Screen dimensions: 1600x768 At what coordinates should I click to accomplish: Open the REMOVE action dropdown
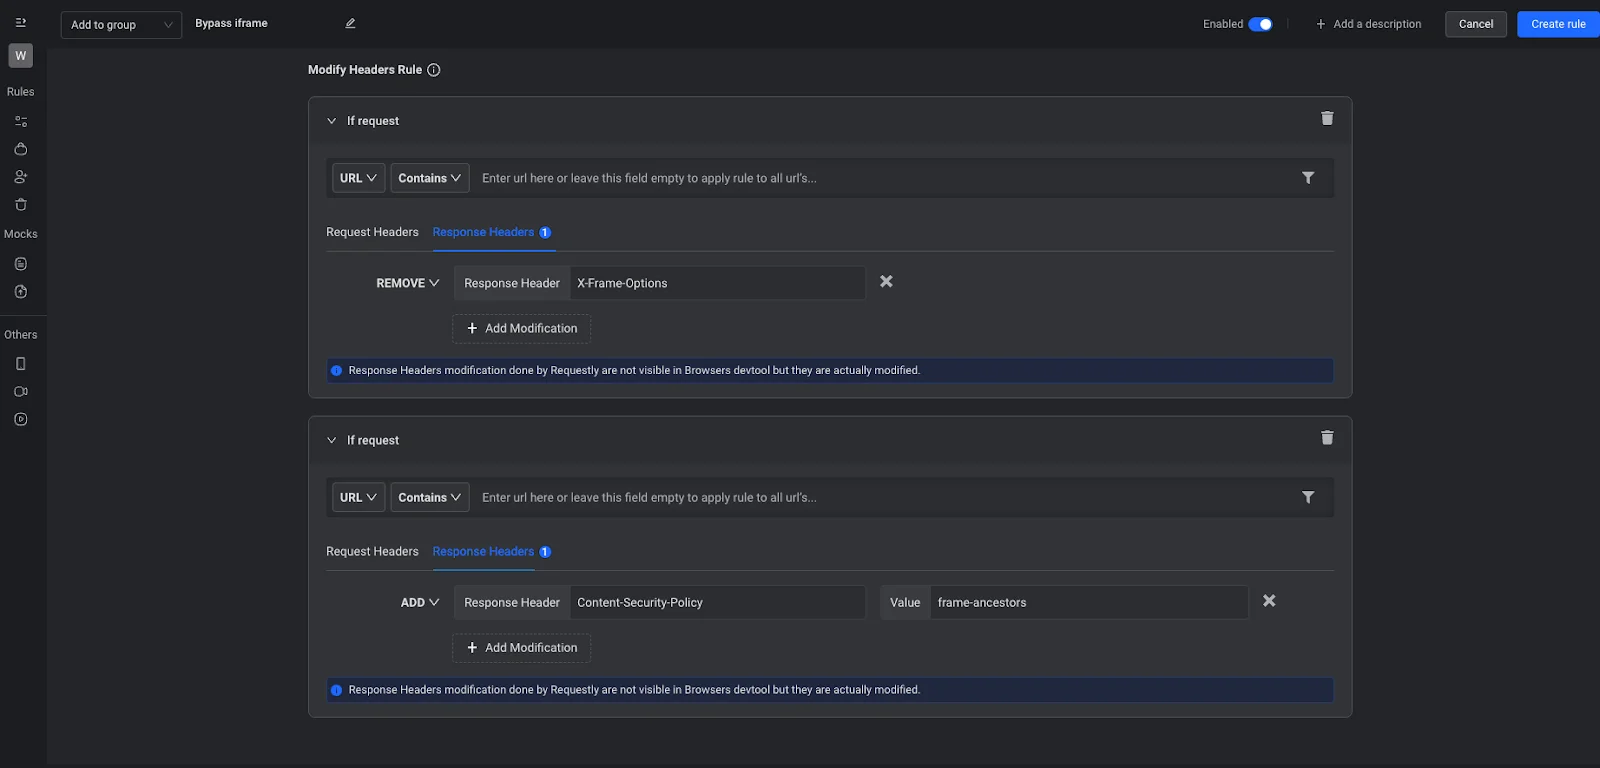[407, 283]
